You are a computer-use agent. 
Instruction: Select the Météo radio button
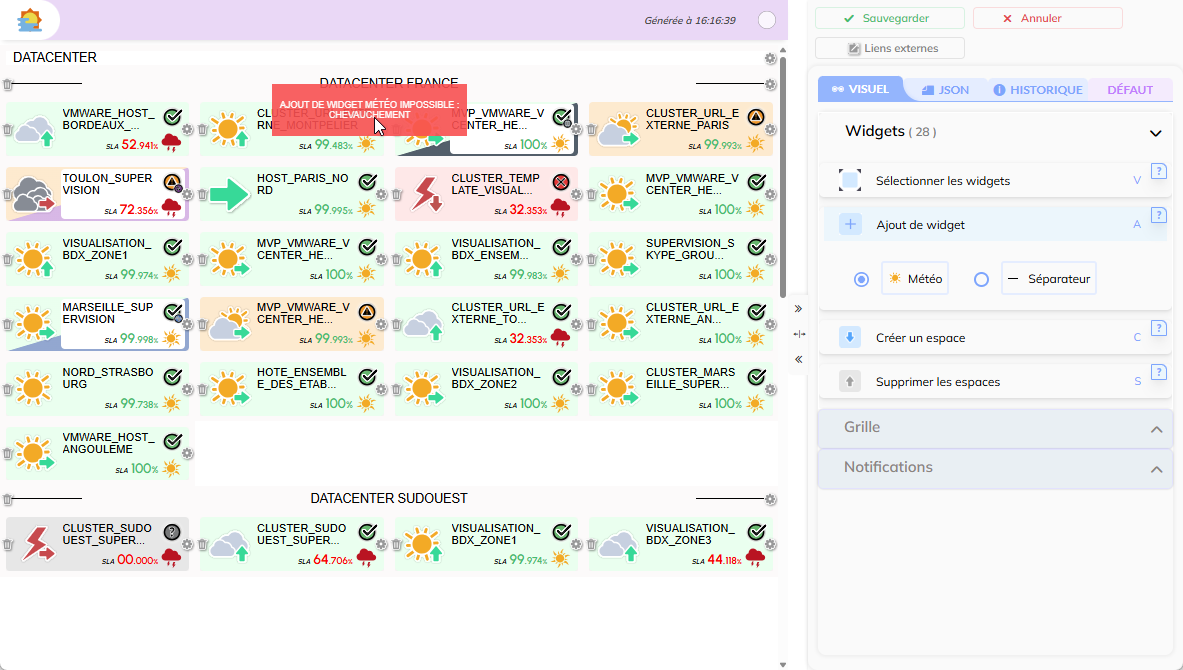coord(861,280)
